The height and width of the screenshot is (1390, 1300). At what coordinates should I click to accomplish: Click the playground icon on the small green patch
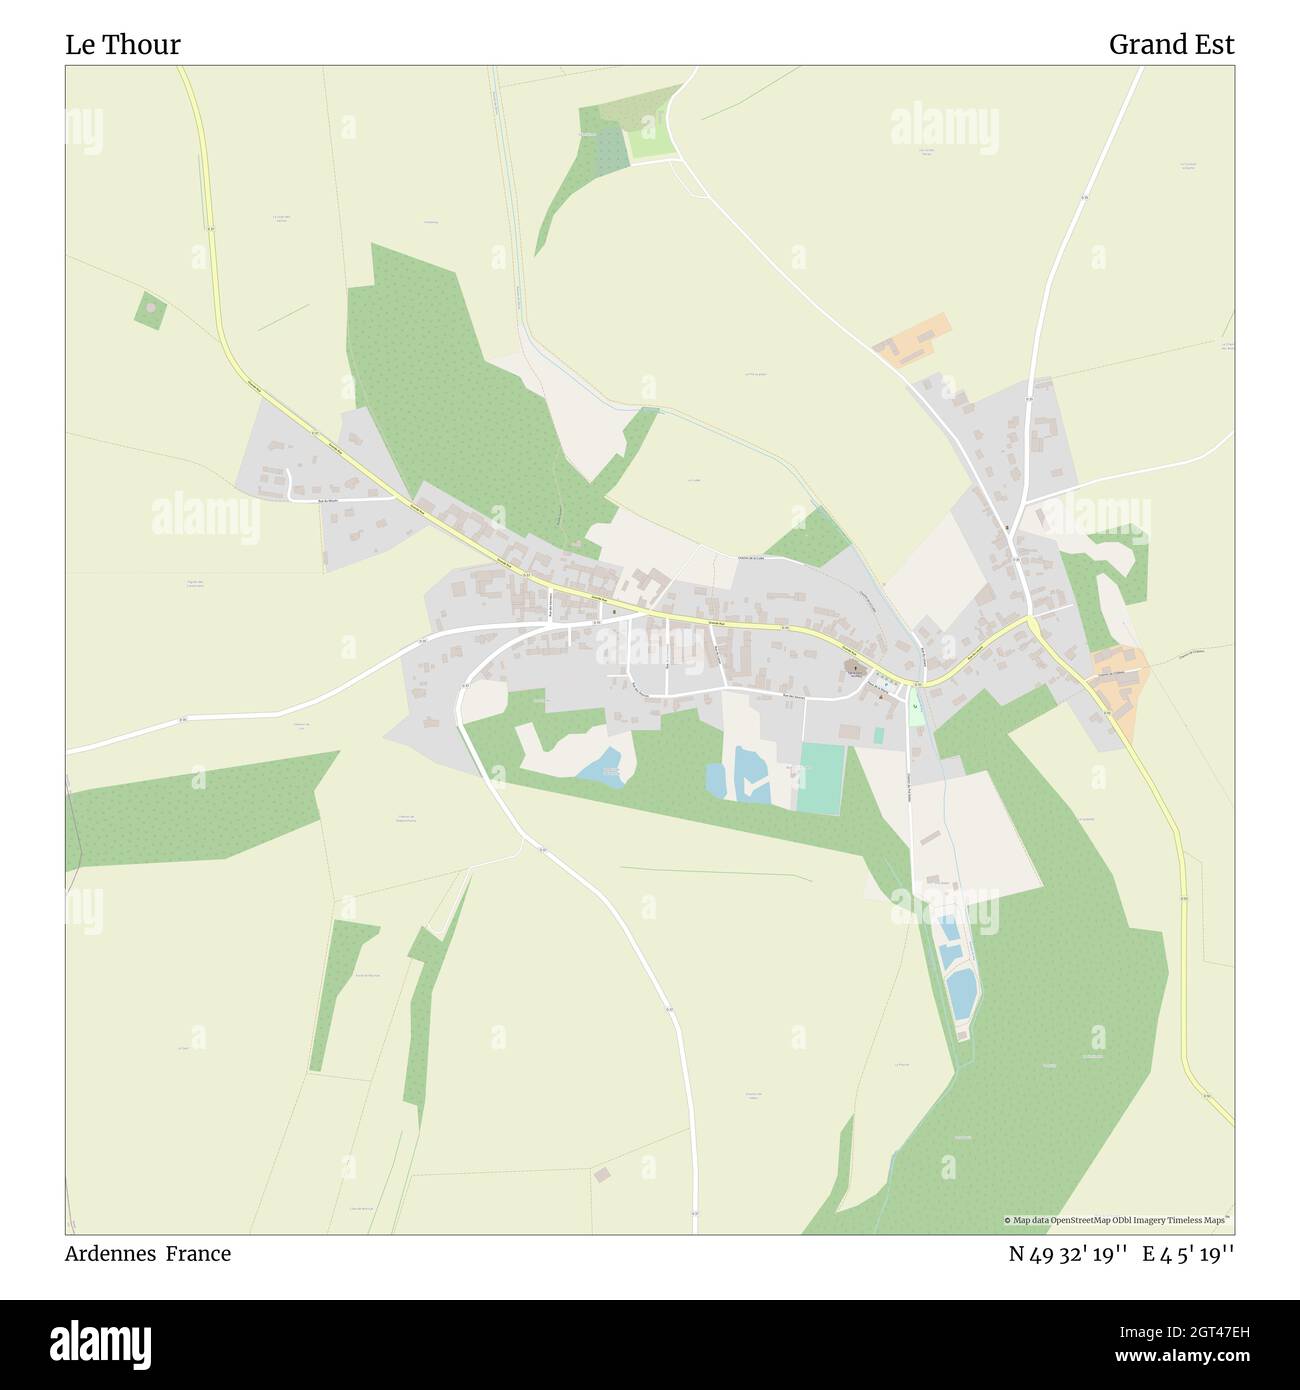pyautogui.click(x=914, y=707)
